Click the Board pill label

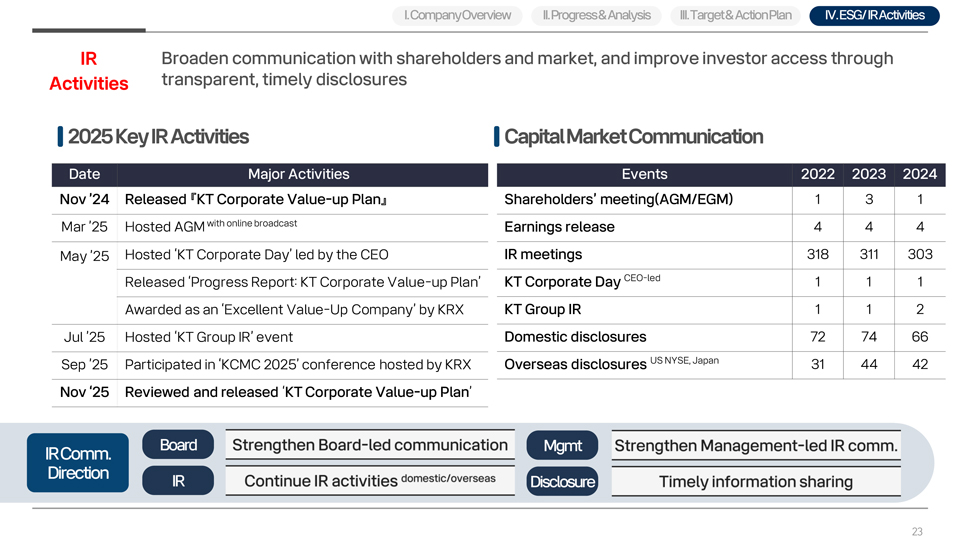point(178,445)
